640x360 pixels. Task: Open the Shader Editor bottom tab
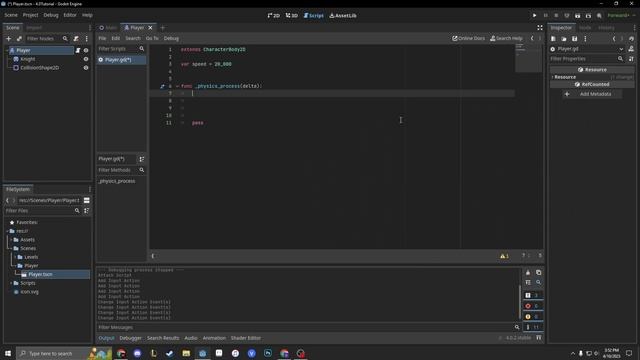tap(246, 338)
